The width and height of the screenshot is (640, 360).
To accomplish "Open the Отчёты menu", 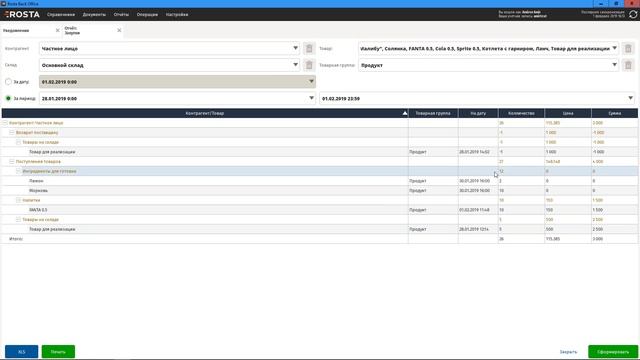I will 121,14.
